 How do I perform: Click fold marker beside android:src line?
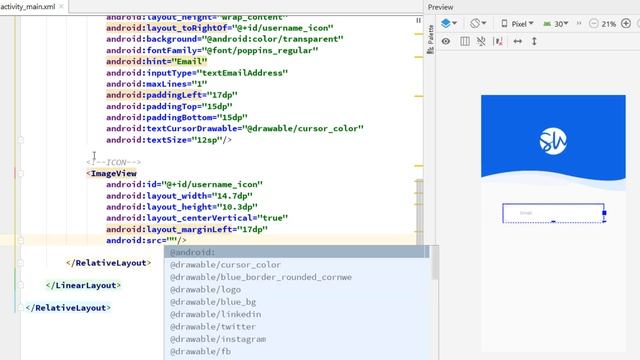pos(20,240)
